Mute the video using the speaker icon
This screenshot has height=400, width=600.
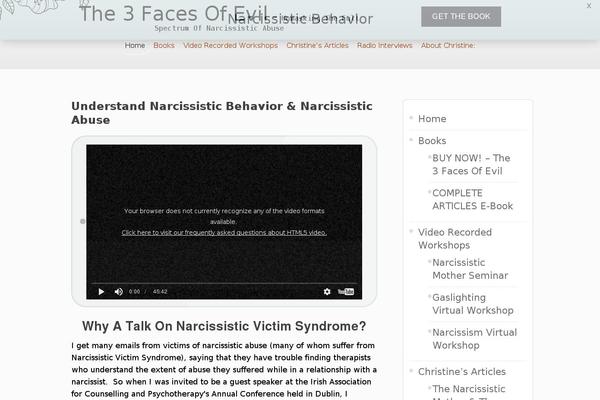(119, 292)
